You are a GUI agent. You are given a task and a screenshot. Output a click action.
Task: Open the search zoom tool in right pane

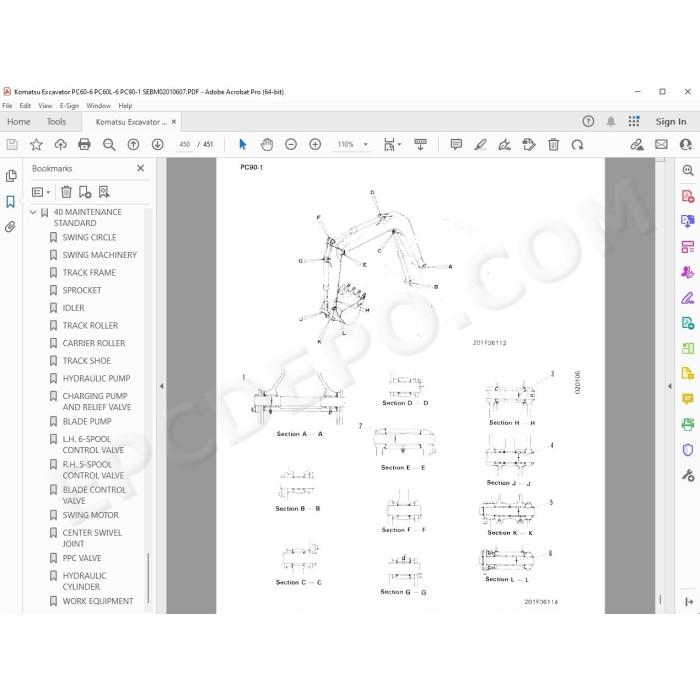coord(688,170)
